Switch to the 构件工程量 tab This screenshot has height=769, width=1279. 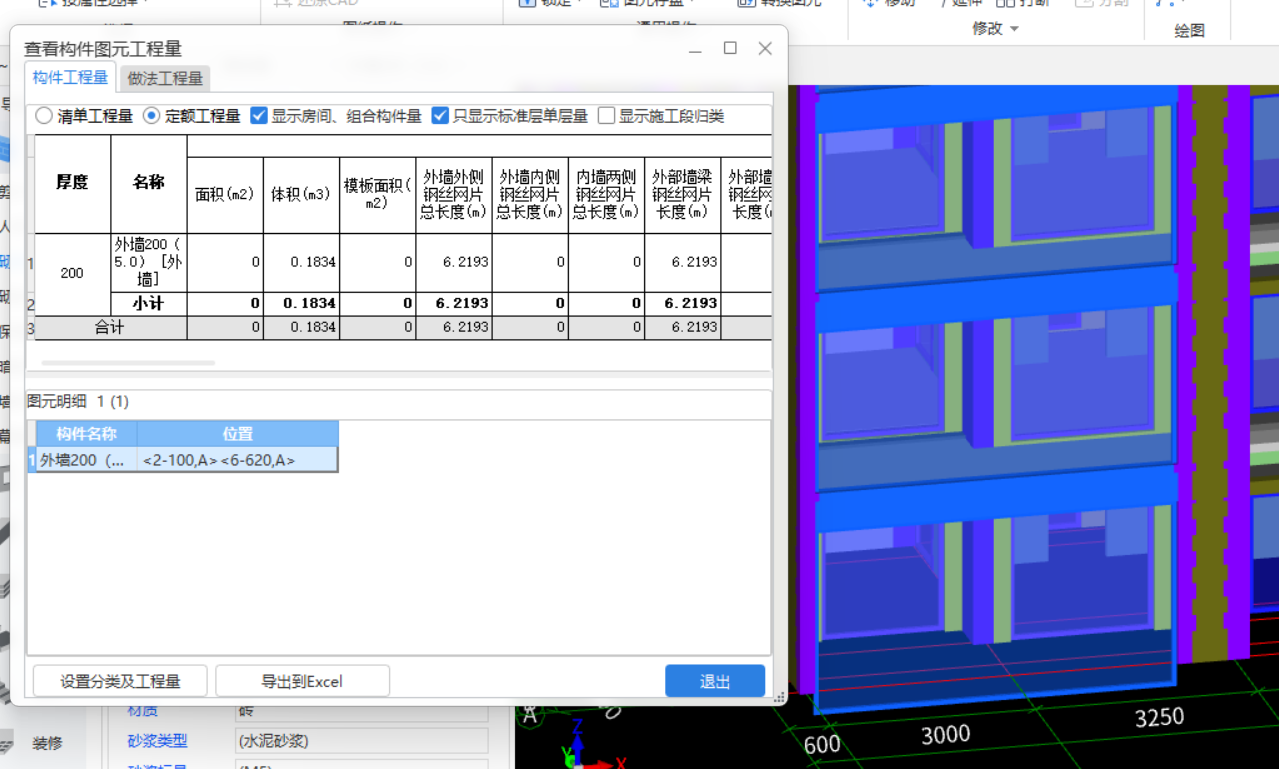pyautogui.click(x=70, y=78)
